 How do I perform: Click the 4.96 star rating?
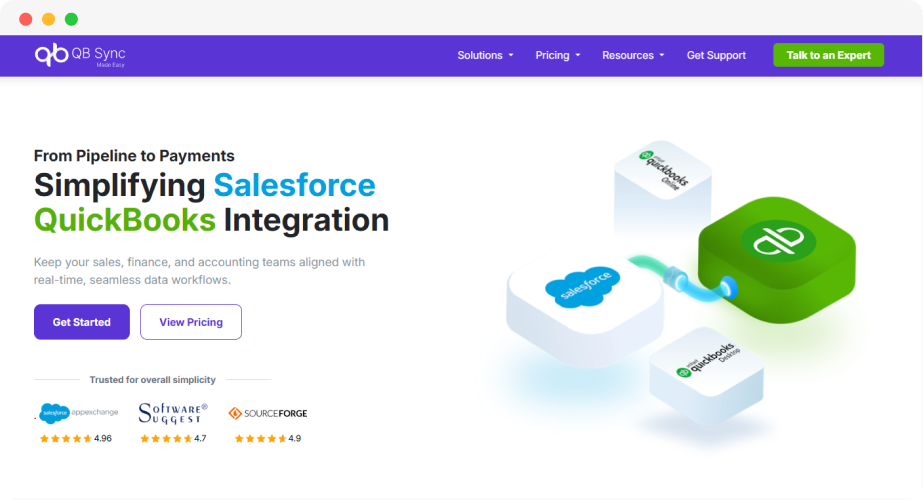(x=75, y=438)
